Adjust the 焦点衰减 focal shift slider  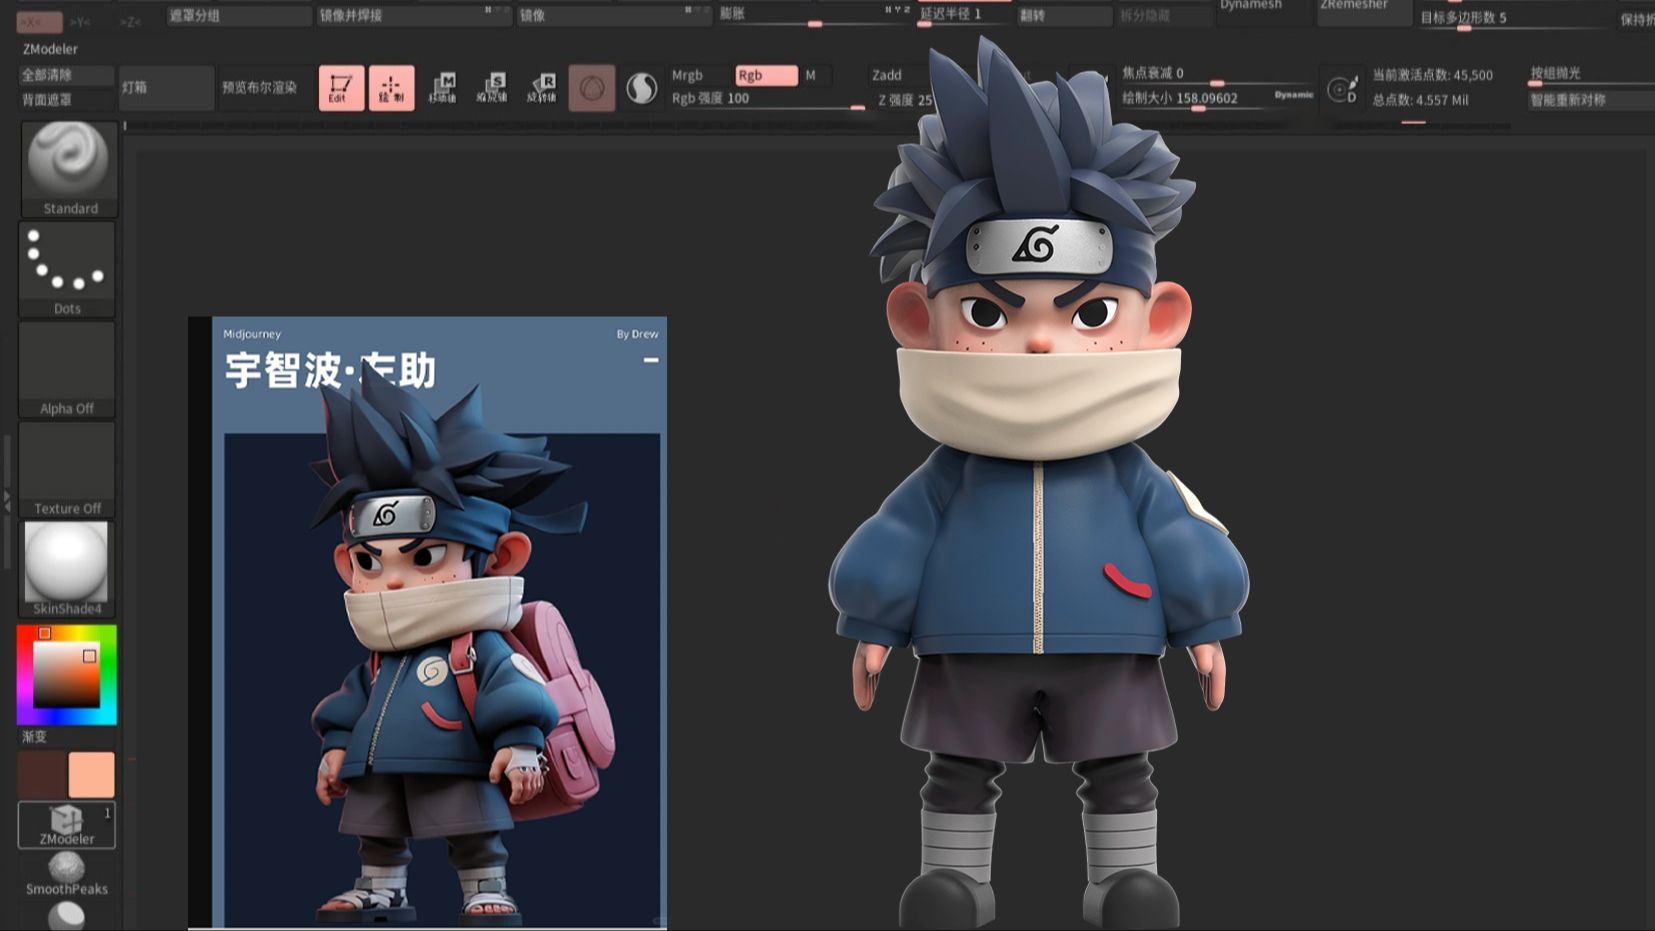tap(1215, 75)
